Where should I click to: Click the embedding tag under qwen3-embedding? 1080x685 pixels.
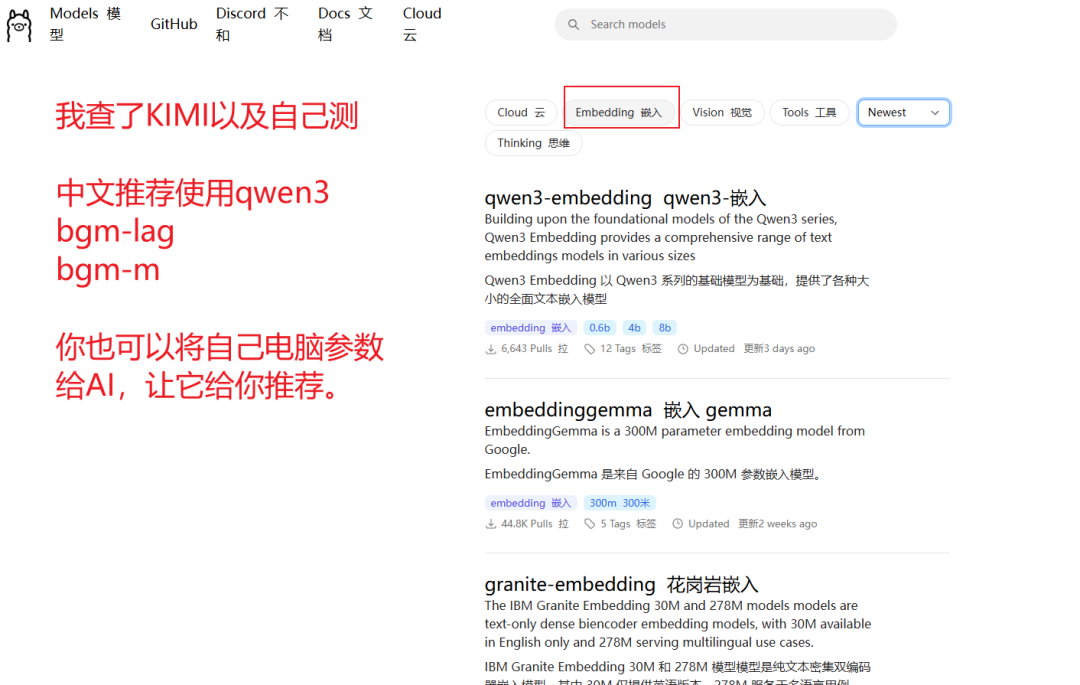tap(530, 328)
